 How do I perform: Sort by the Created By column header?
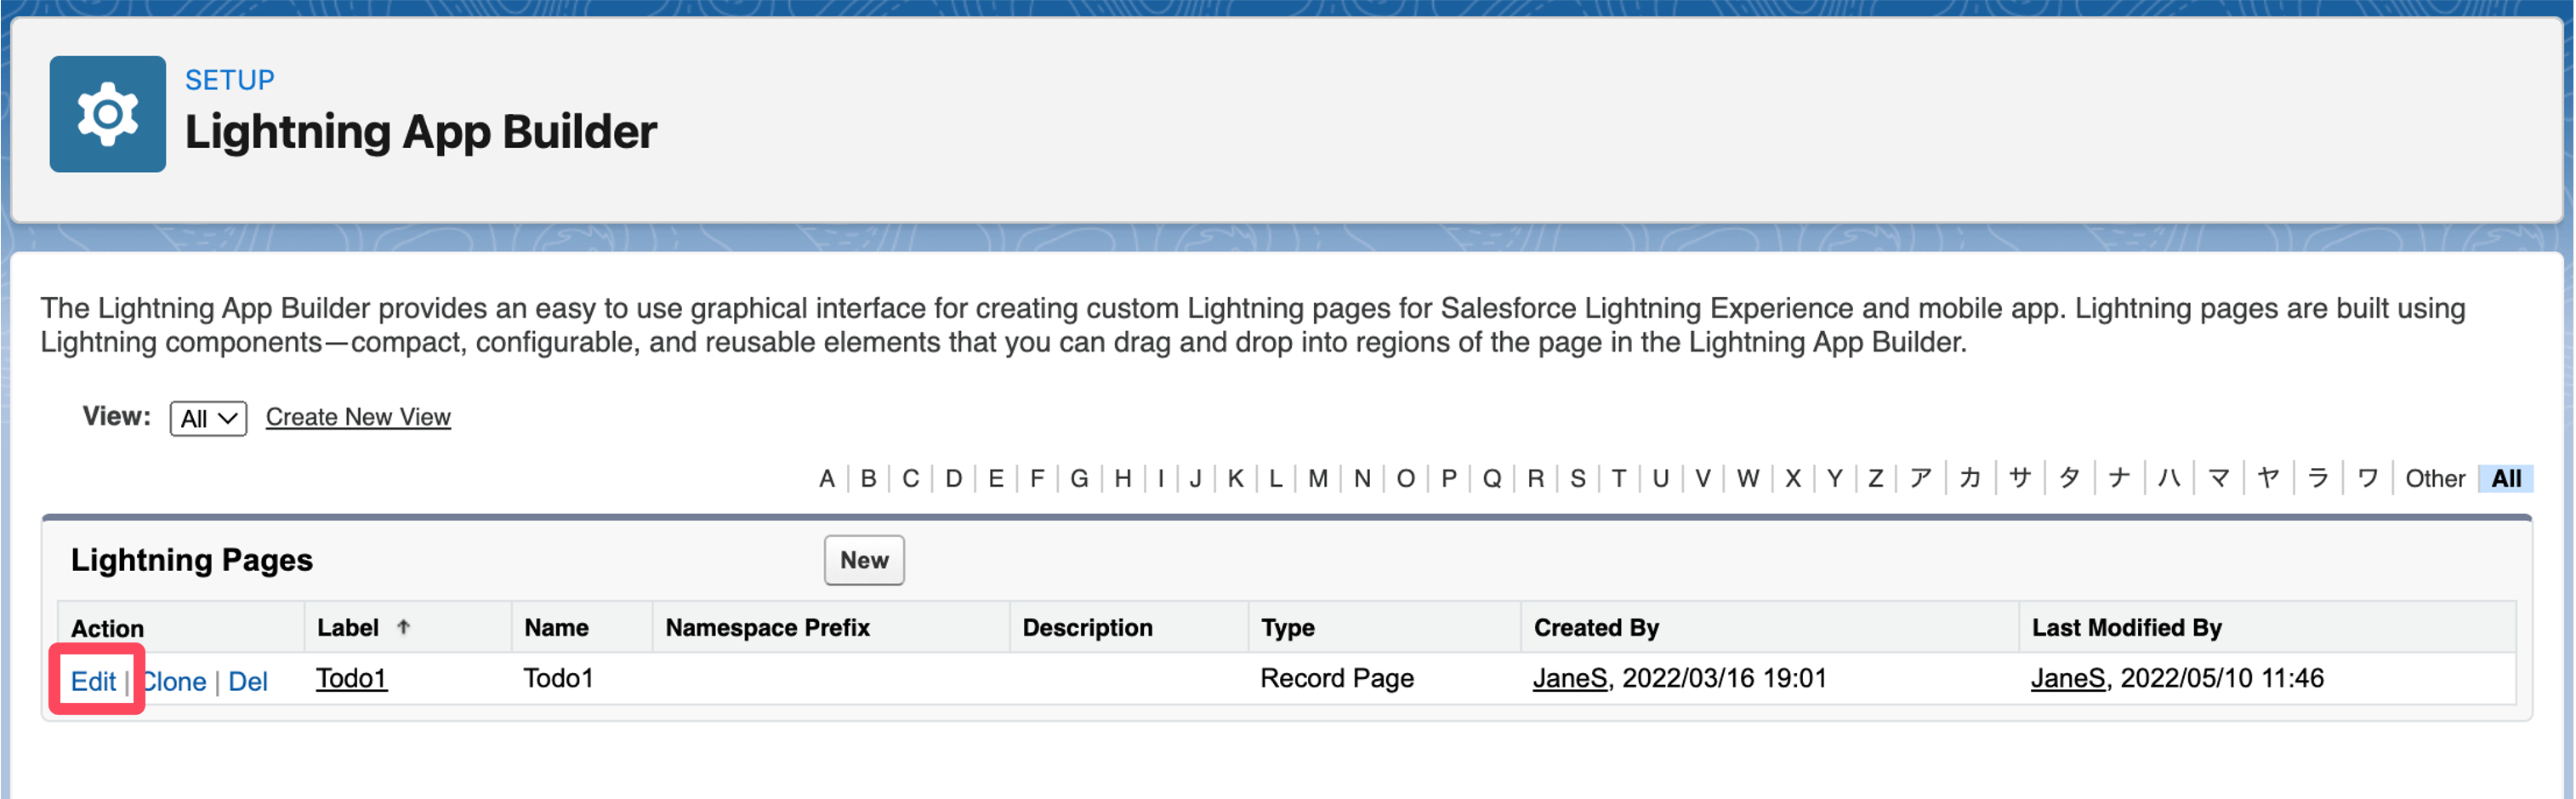1596,628
